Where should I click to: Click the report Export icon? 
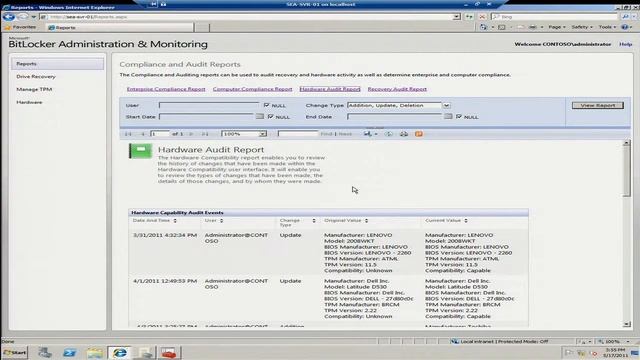coord(368,134)
